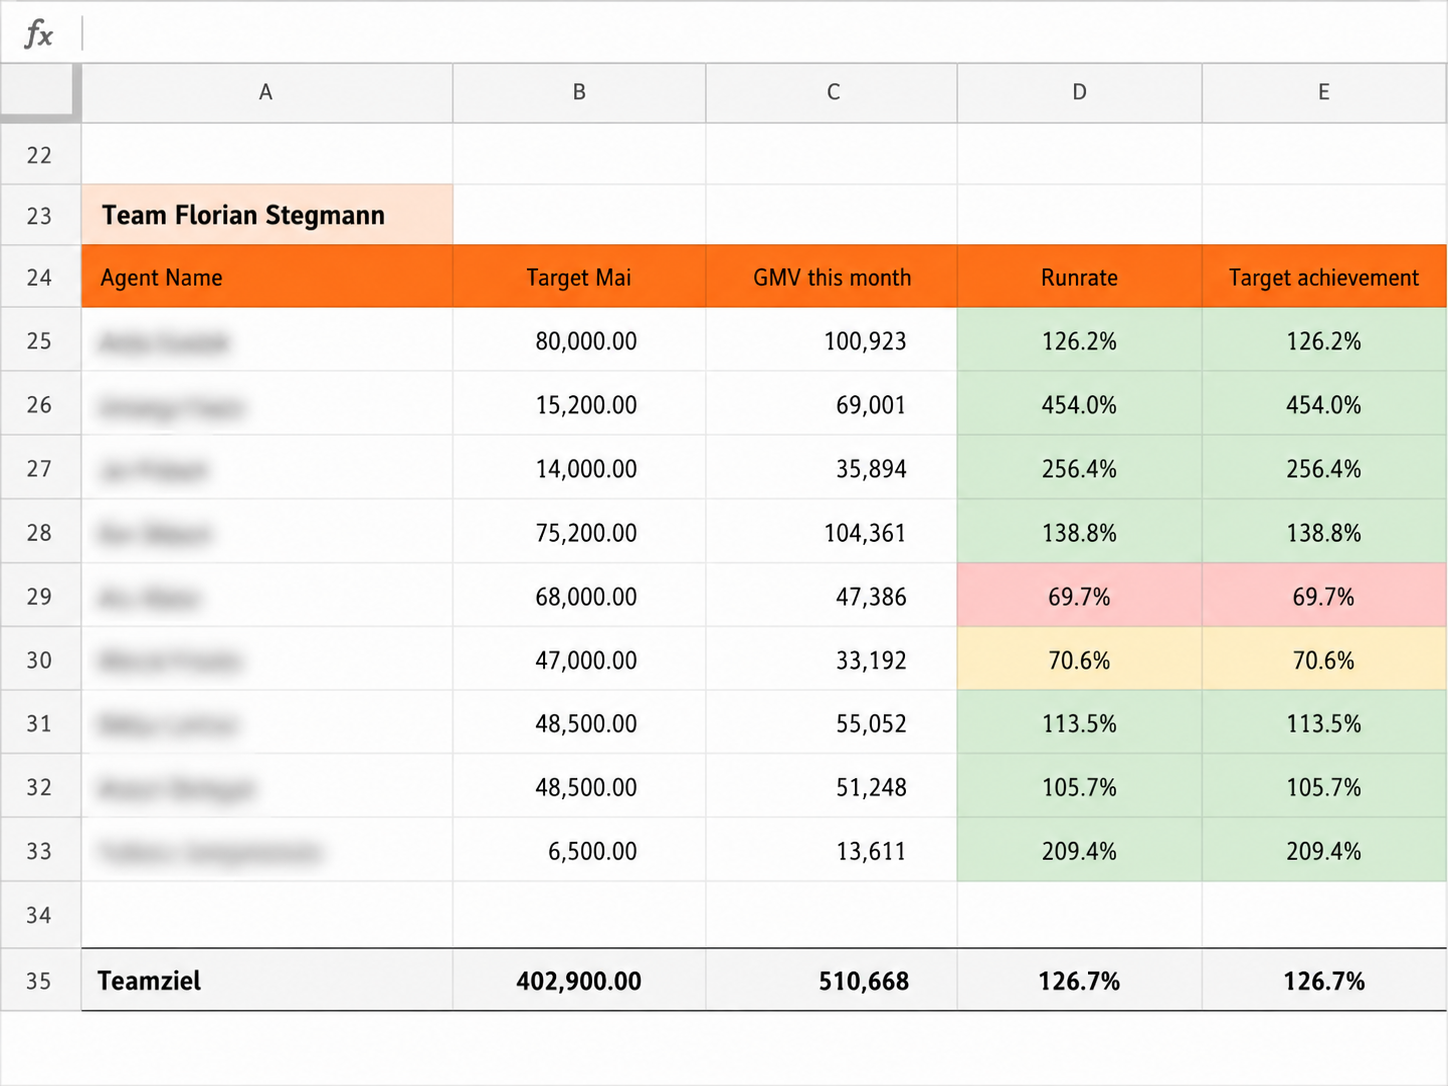Viewport: 1448px width, 1086px height.
Task: Click the Teamziel total label cell
Action: point(267,980)
